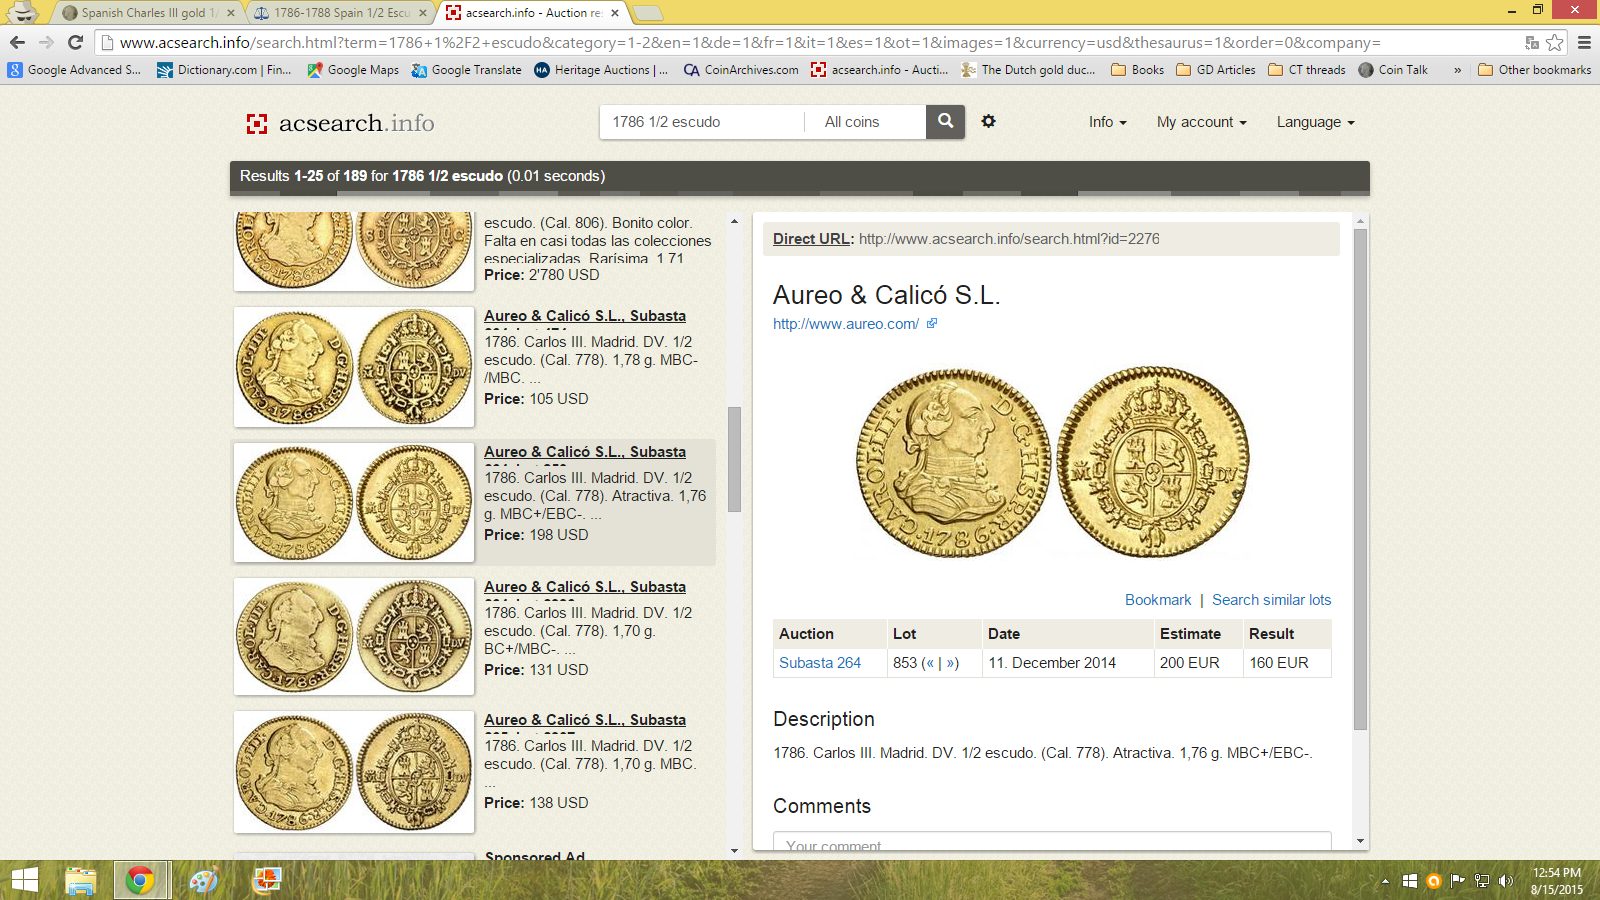1600x900 pixels.
Task: Reload the page with refresh icon
Action: 75,42
